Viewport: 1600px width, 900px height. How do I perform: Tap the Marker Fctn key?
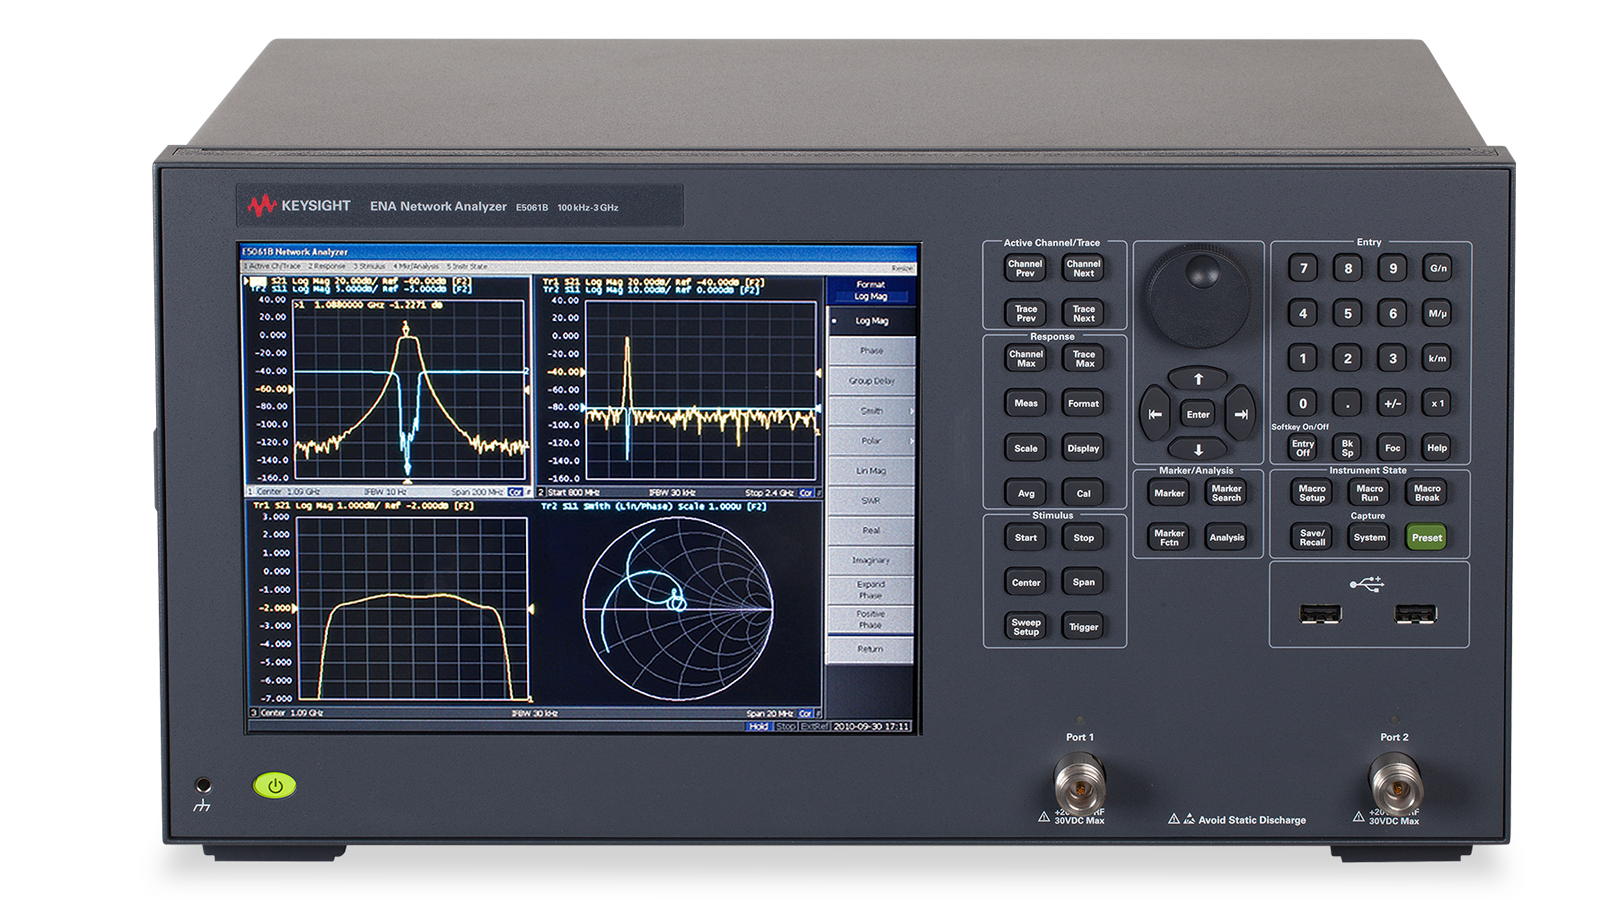tap(1169, 537)
